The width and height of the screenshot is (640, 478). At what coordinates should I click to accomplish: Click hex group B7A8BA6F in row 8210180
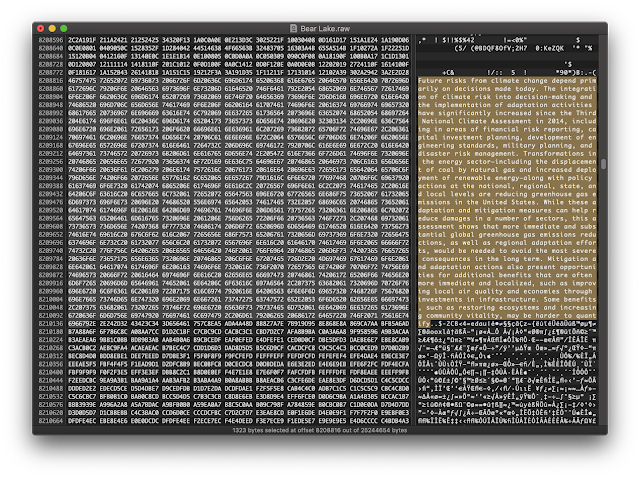(82, 331)
